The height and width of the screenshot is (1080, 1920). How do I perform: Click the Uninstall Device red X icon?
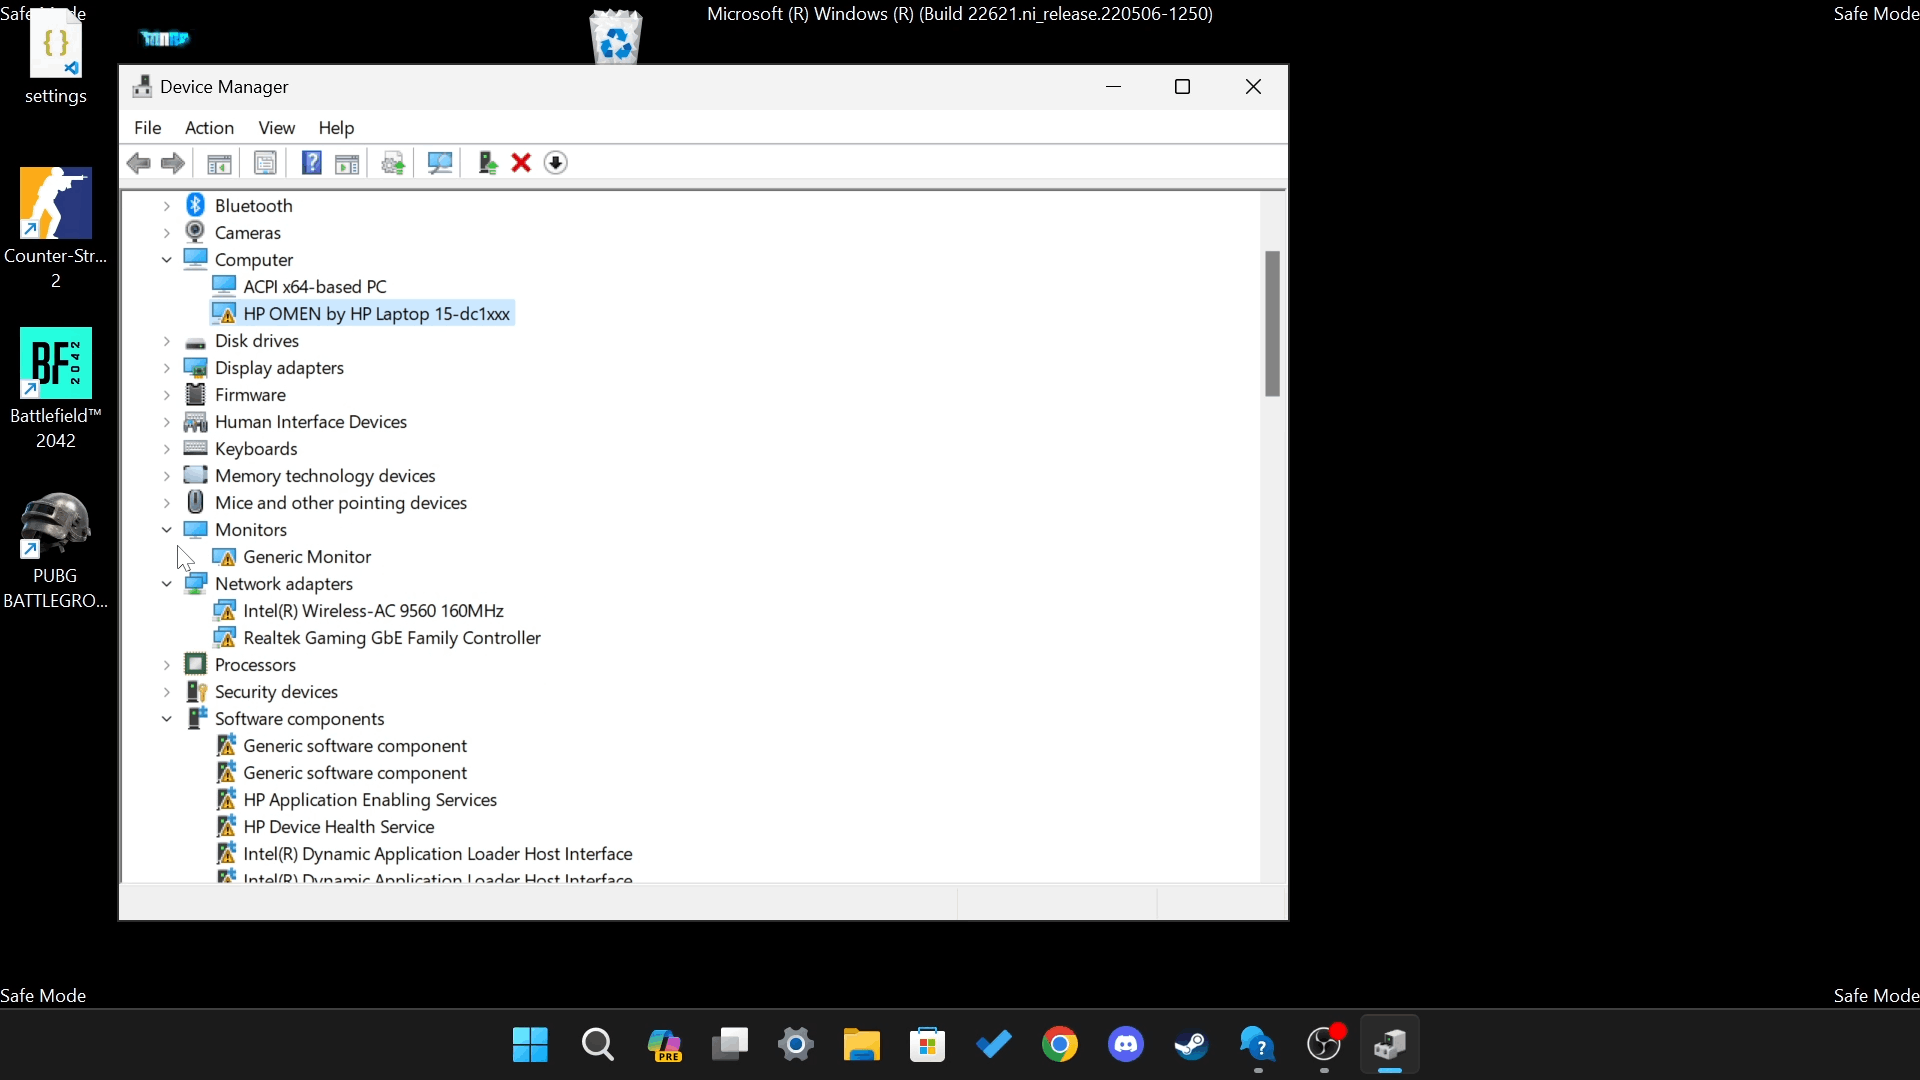coord(521,163)
